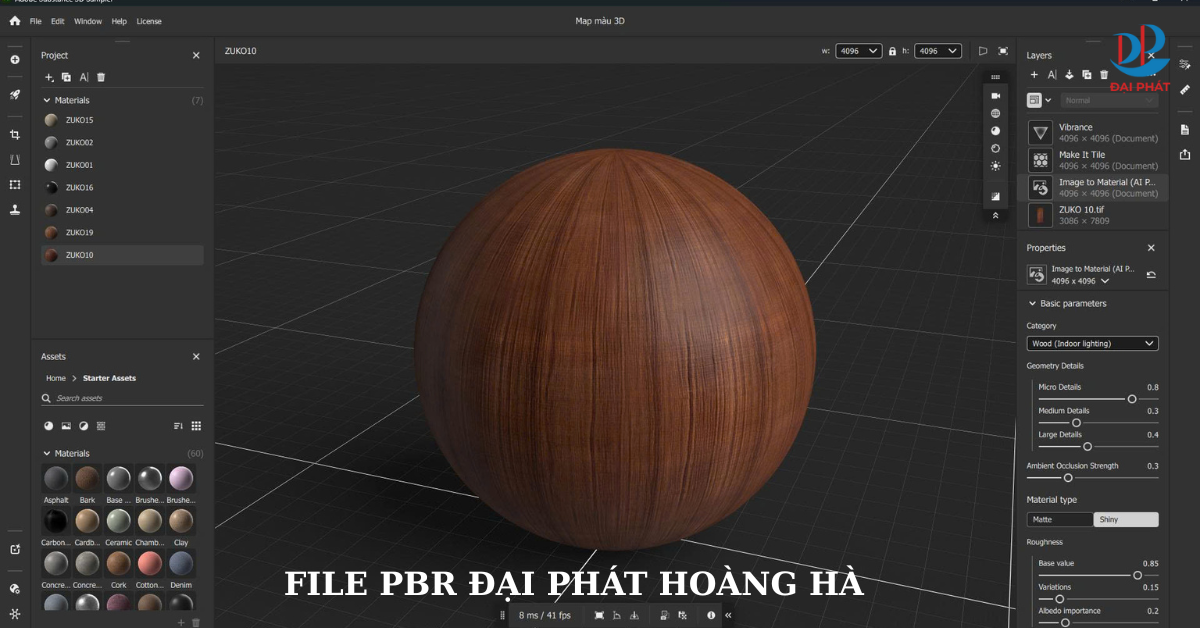The image size is (1200, 628).
Task: Toggle the aspect ratio lock between width and height
Action: [x=892, y=50]
